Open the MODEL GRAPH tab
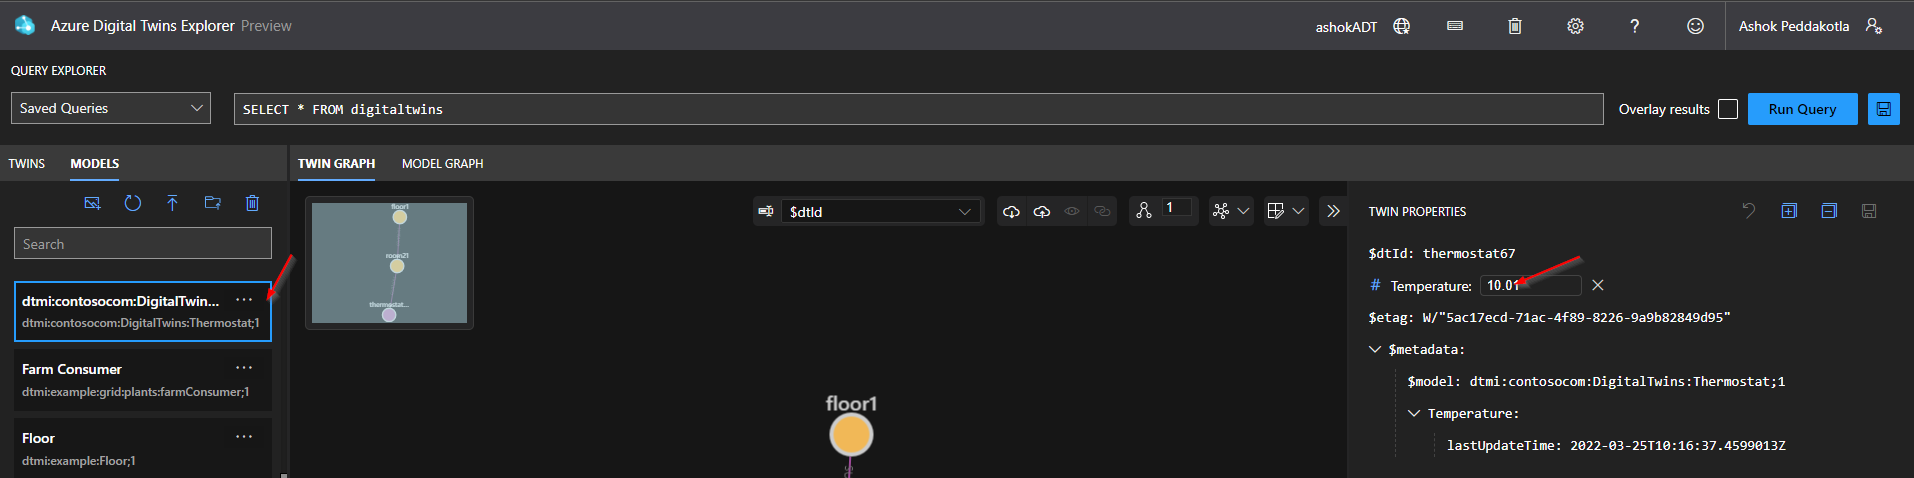The height and width of the screenshot is (478, 1914). (x=442, y=163)
